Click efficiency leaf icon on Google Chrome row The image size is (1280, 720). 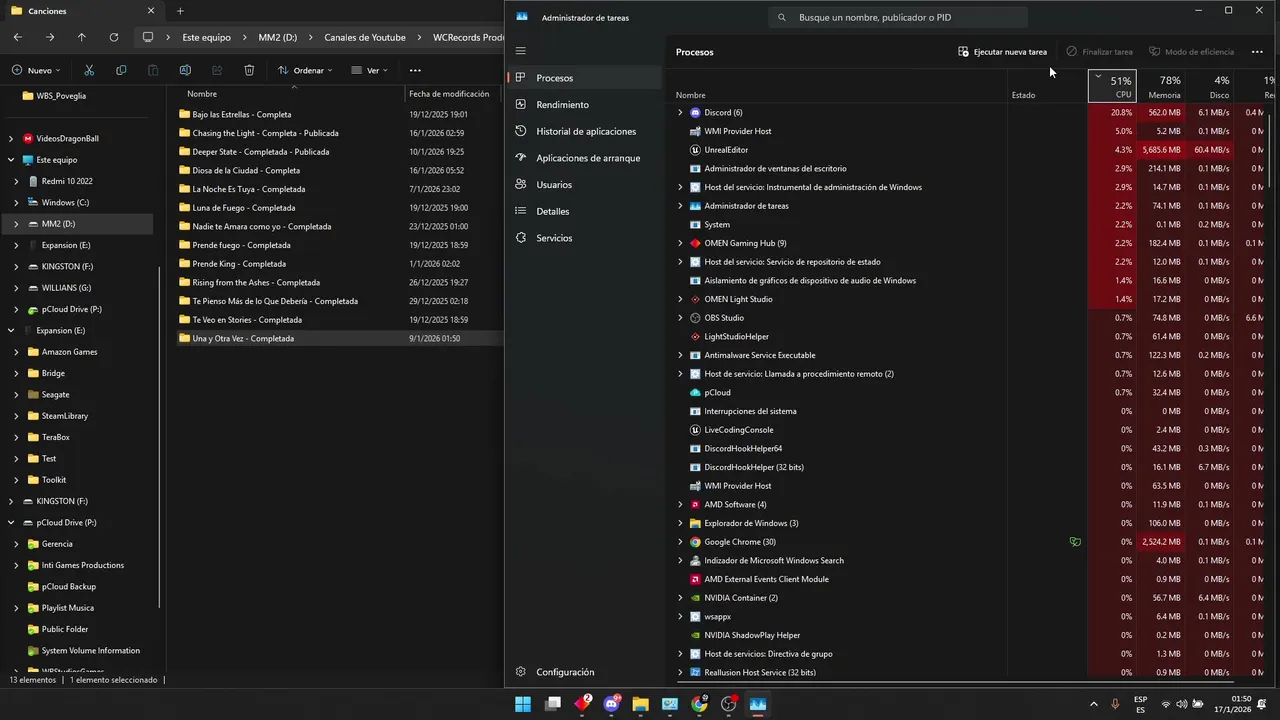(1075, 542)
